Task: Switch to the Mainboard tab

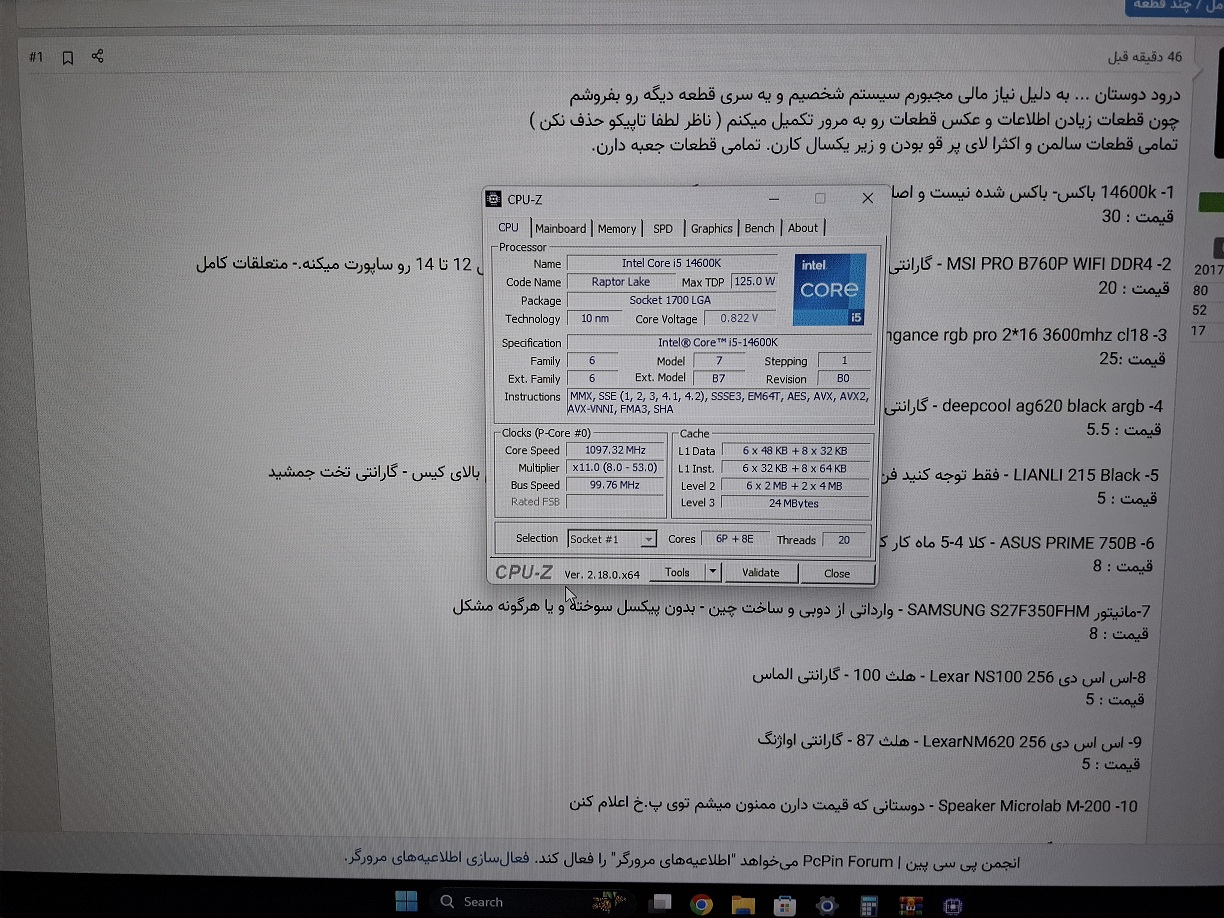Action: click(560, 228)
